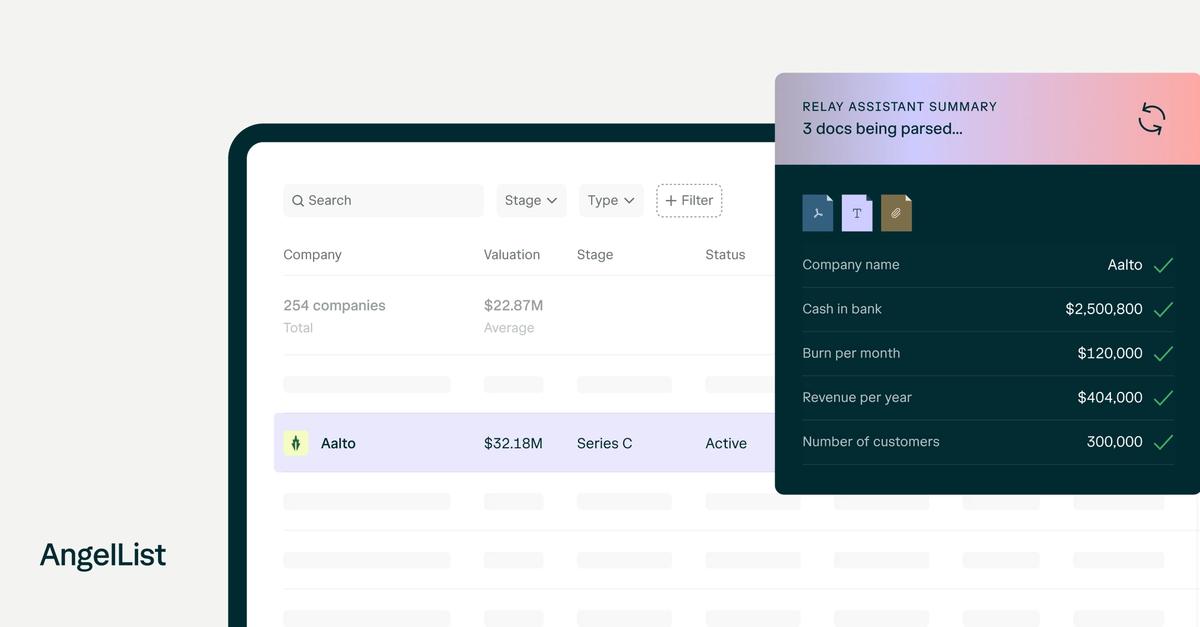
Task: Sort by the Stage column header
Action: coord(595,255)
